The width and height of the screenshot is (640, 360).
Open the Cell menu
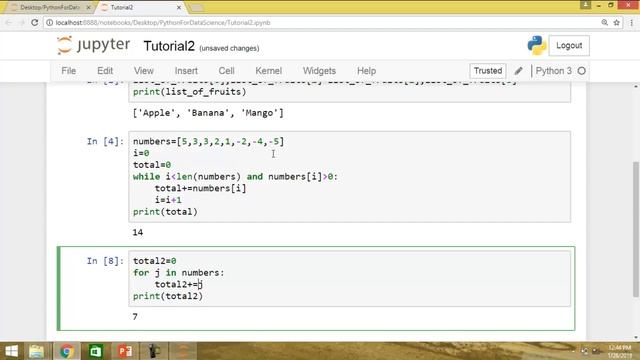226,71
